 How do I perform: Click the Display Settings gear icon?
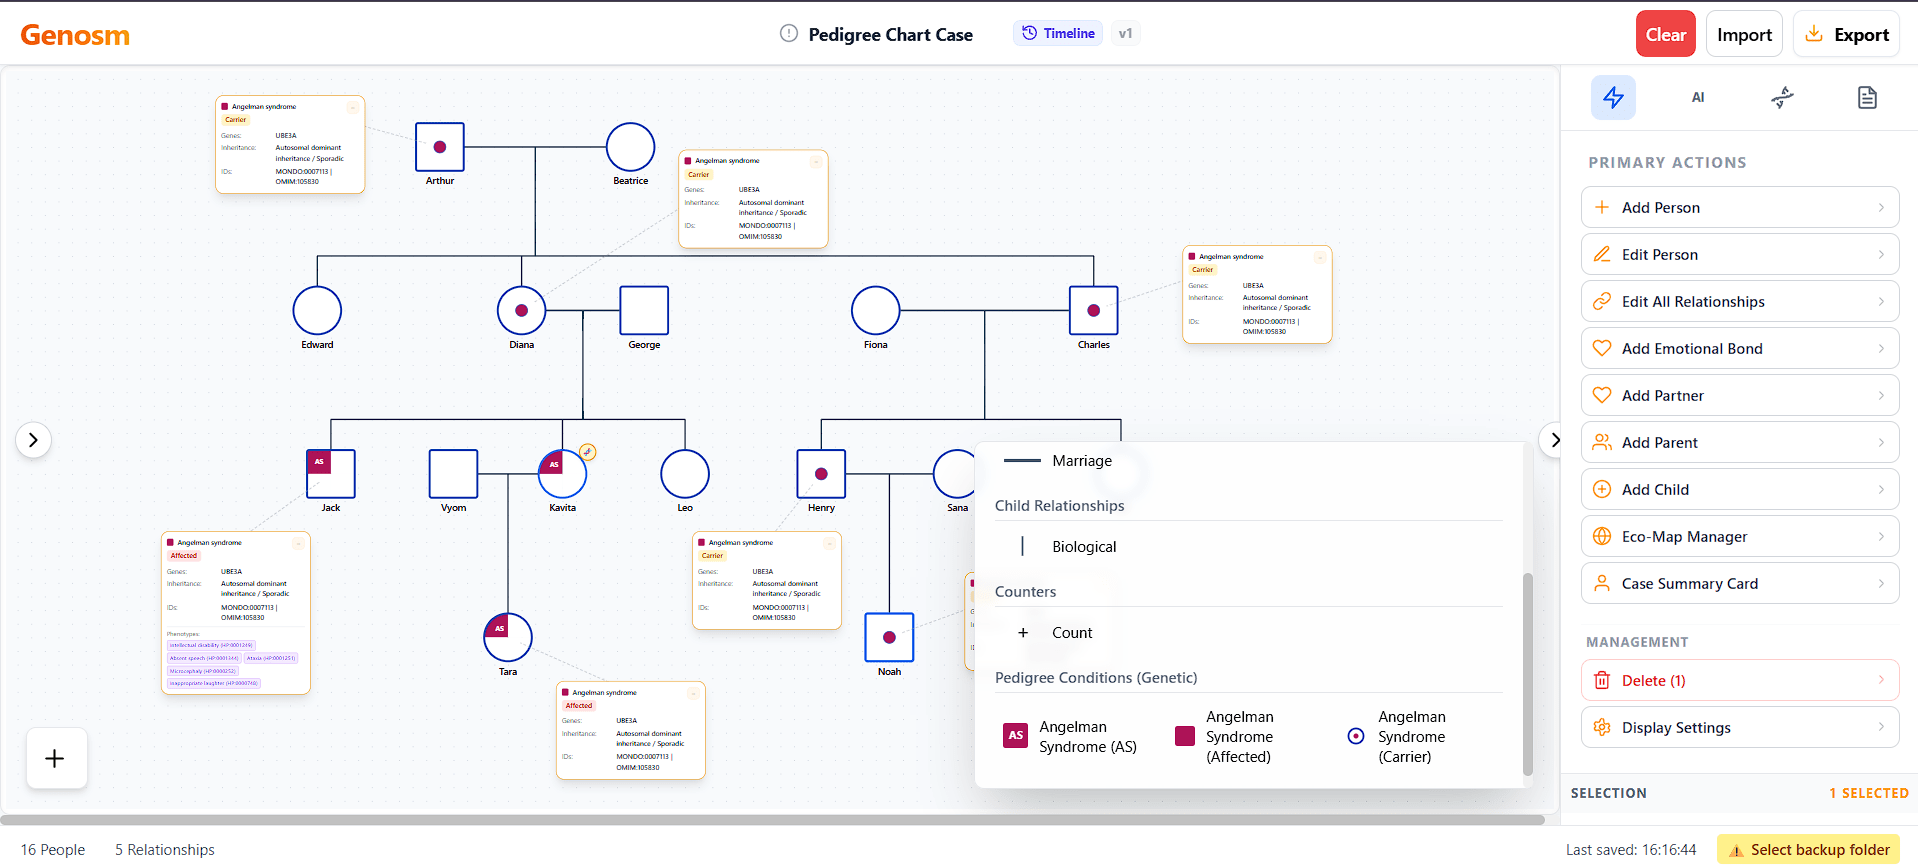(1602, 727)
